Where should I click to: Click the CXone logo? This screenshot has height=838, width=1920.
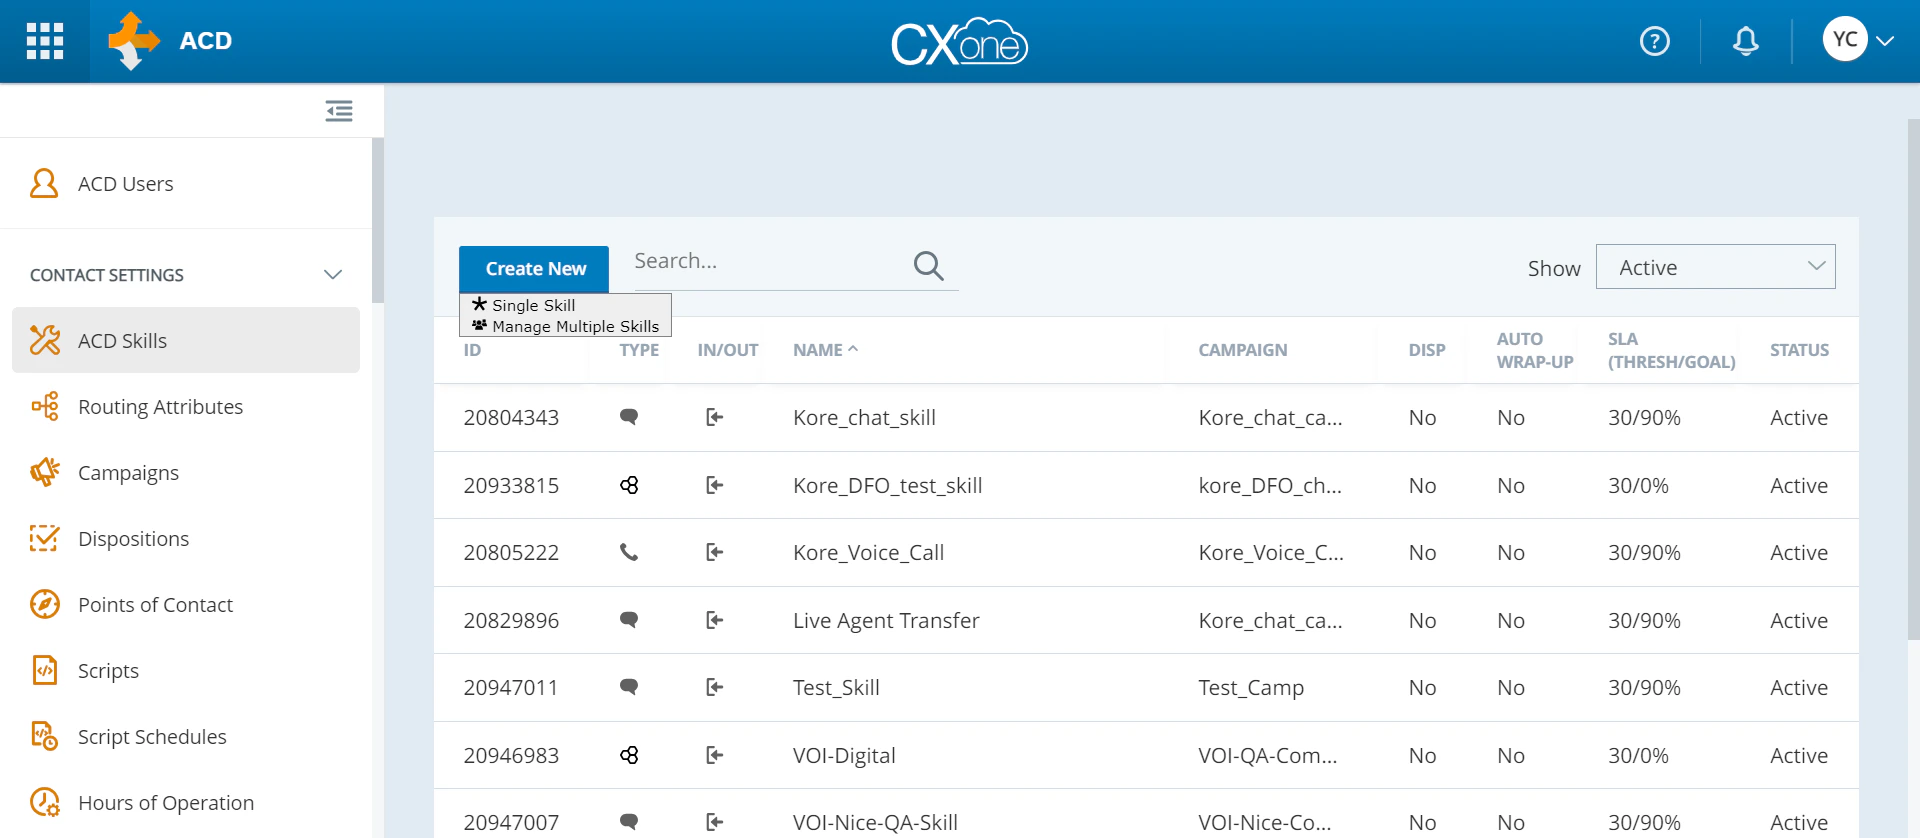pos(959,42)
